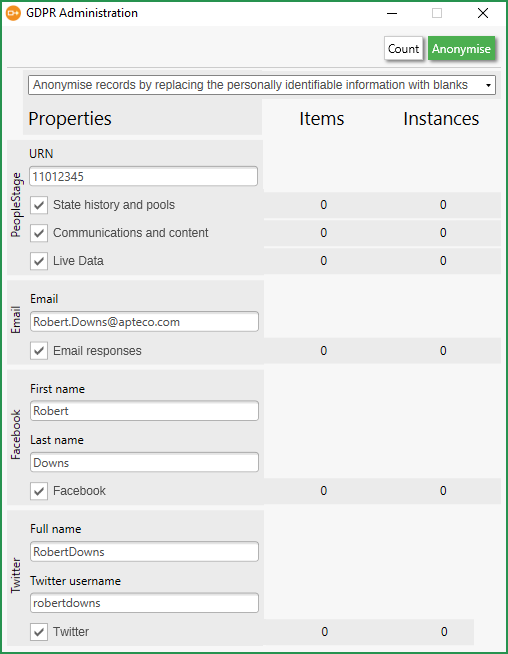Click the Email address input field

click(144, 322)
